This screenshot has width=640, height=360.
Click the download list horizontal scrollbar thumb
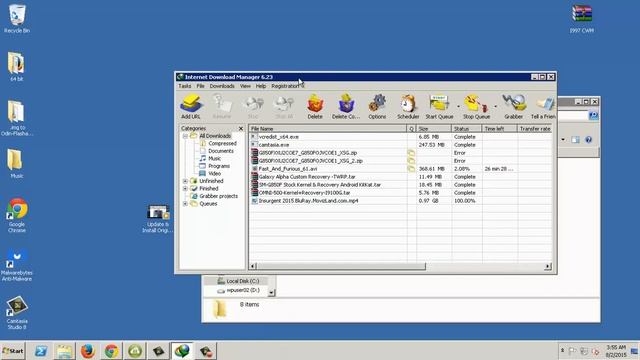click(x=341, y=266)
